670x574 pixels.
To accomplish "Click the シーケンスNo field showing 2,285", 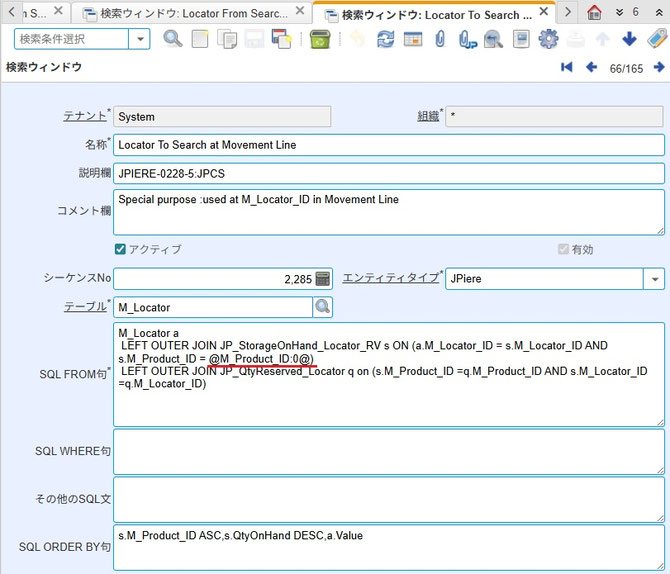I will tap(214, 279).
